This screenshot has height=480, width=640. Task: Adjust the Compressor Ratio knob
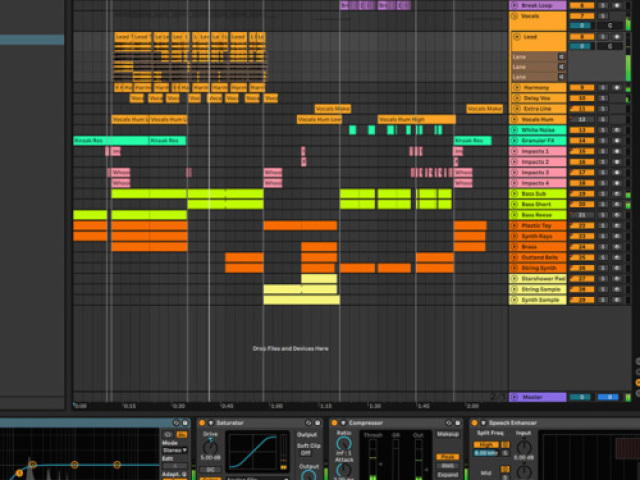pos(344,444)
